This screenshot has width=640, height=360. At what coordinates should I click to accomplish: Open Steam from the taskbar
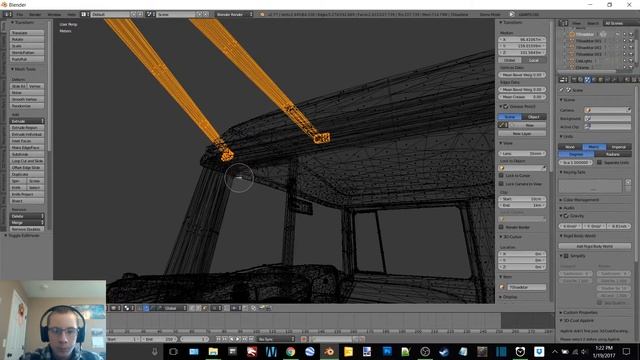[x=444, y=351]
